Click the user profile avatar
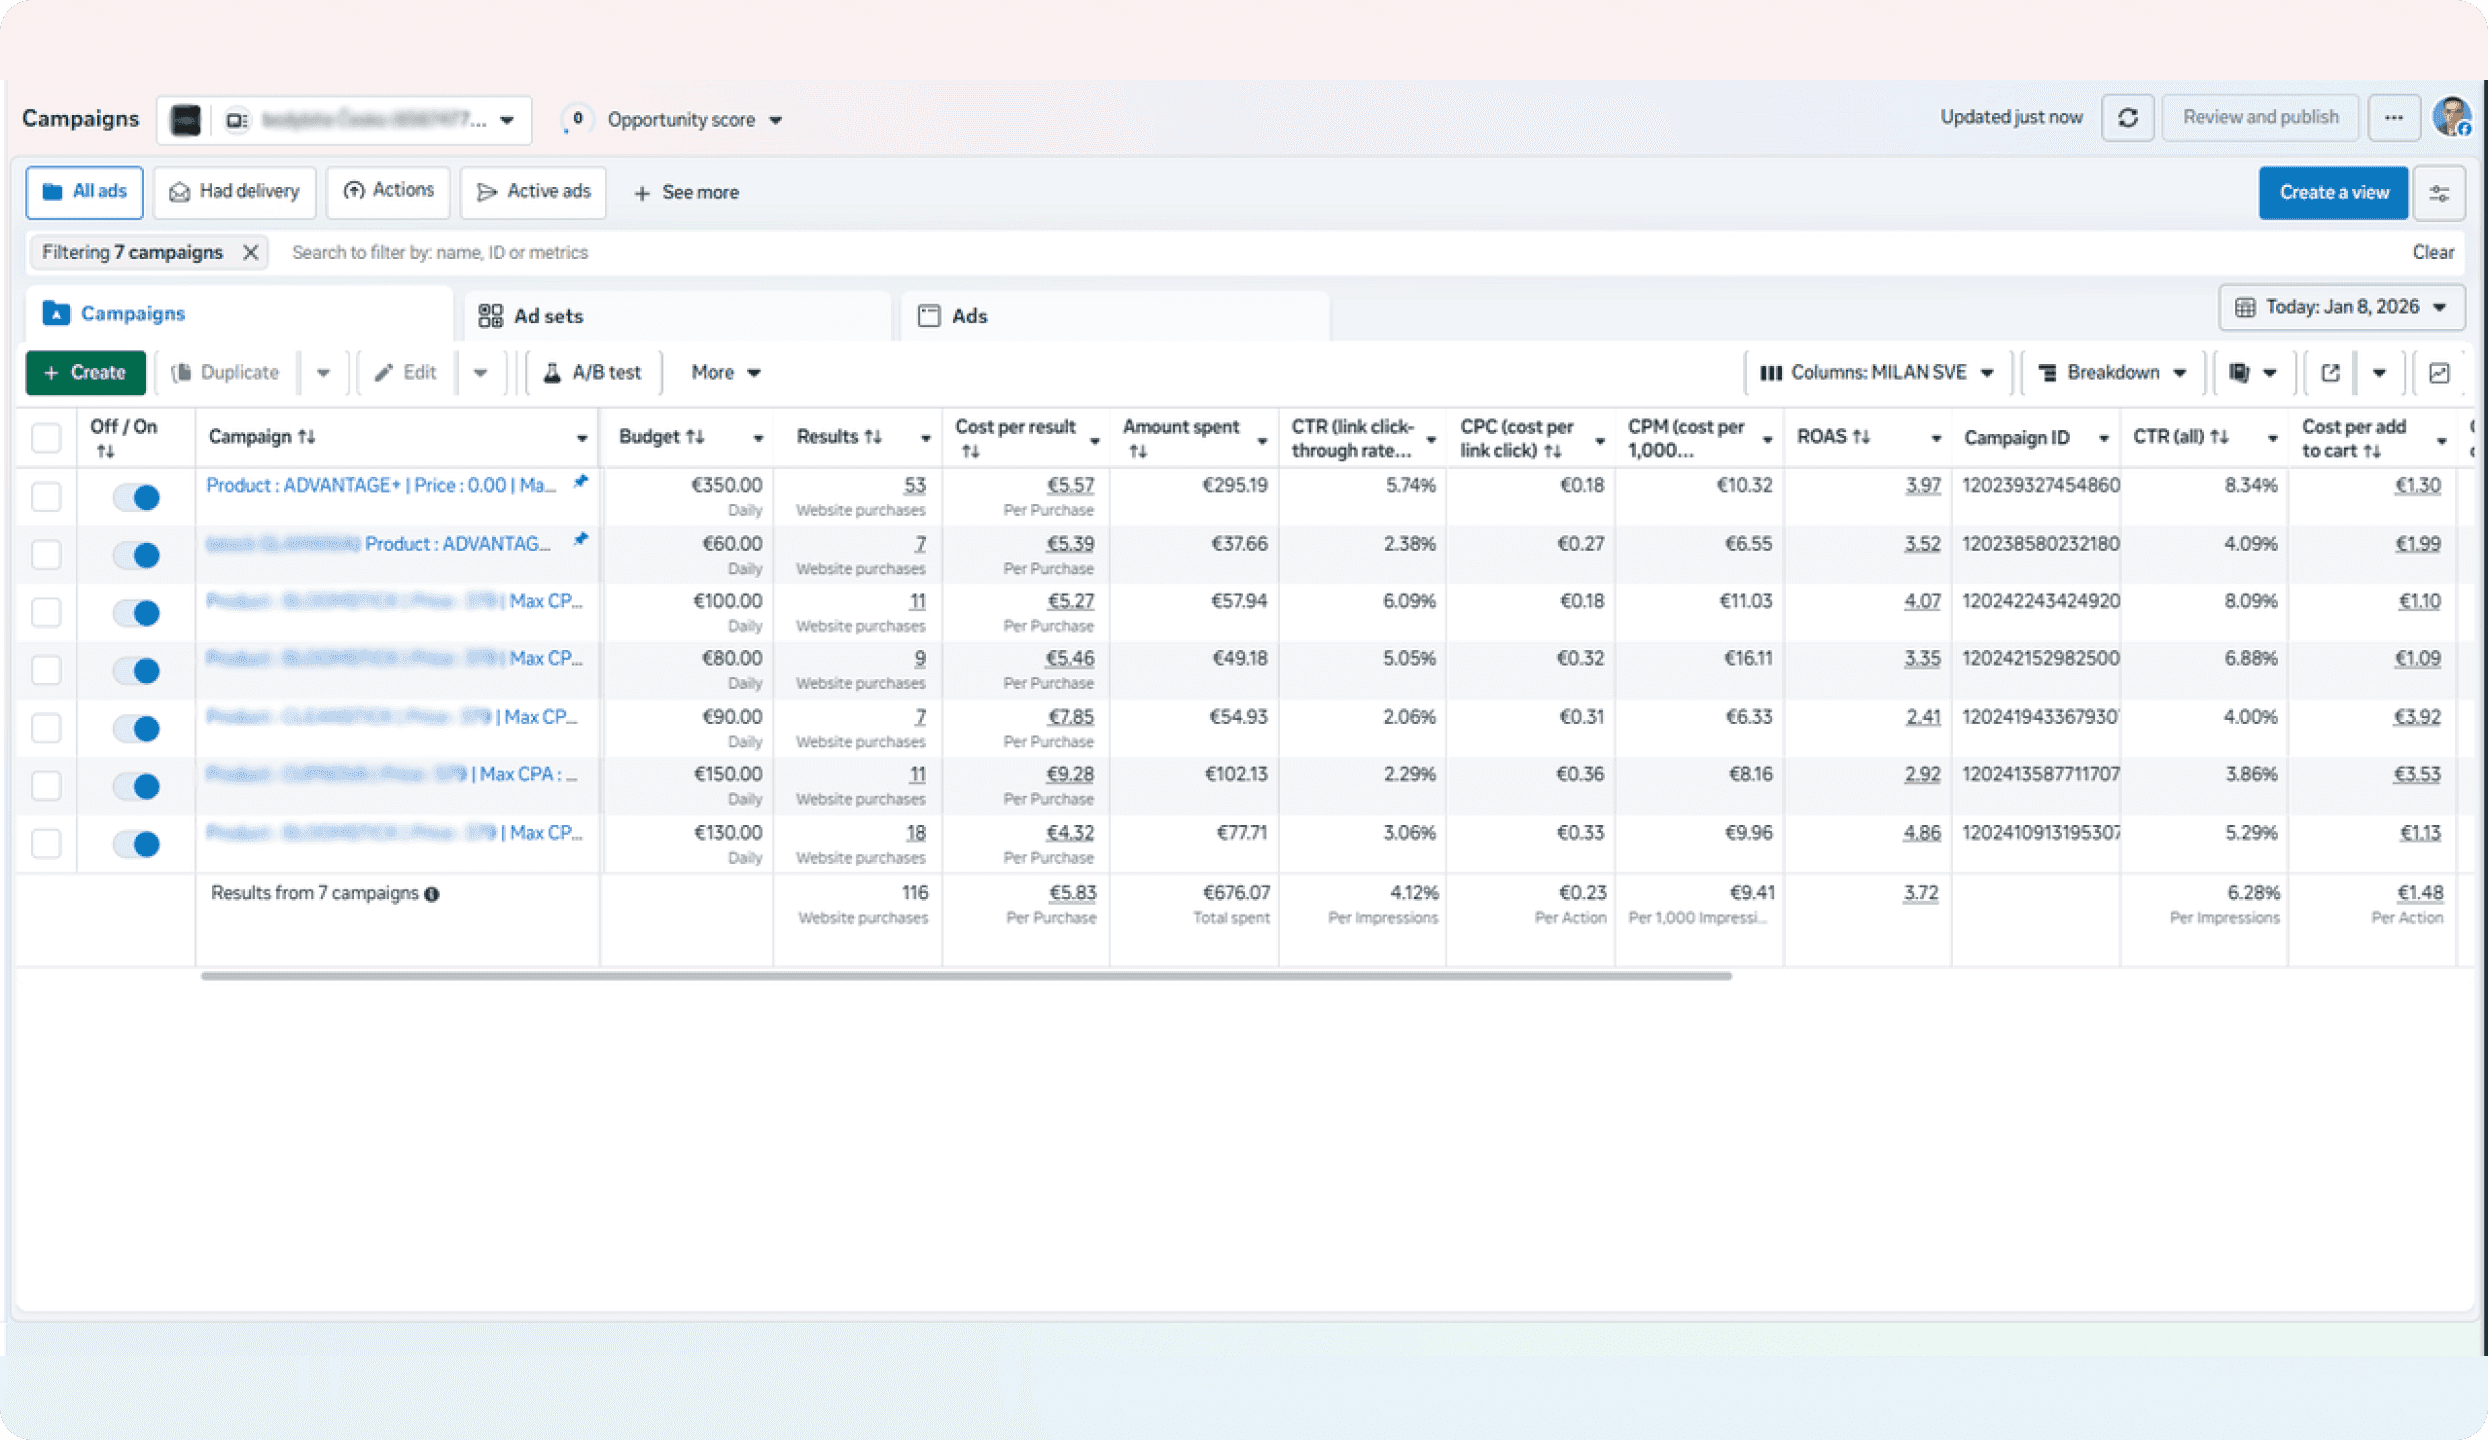 tap(2452, 118)
